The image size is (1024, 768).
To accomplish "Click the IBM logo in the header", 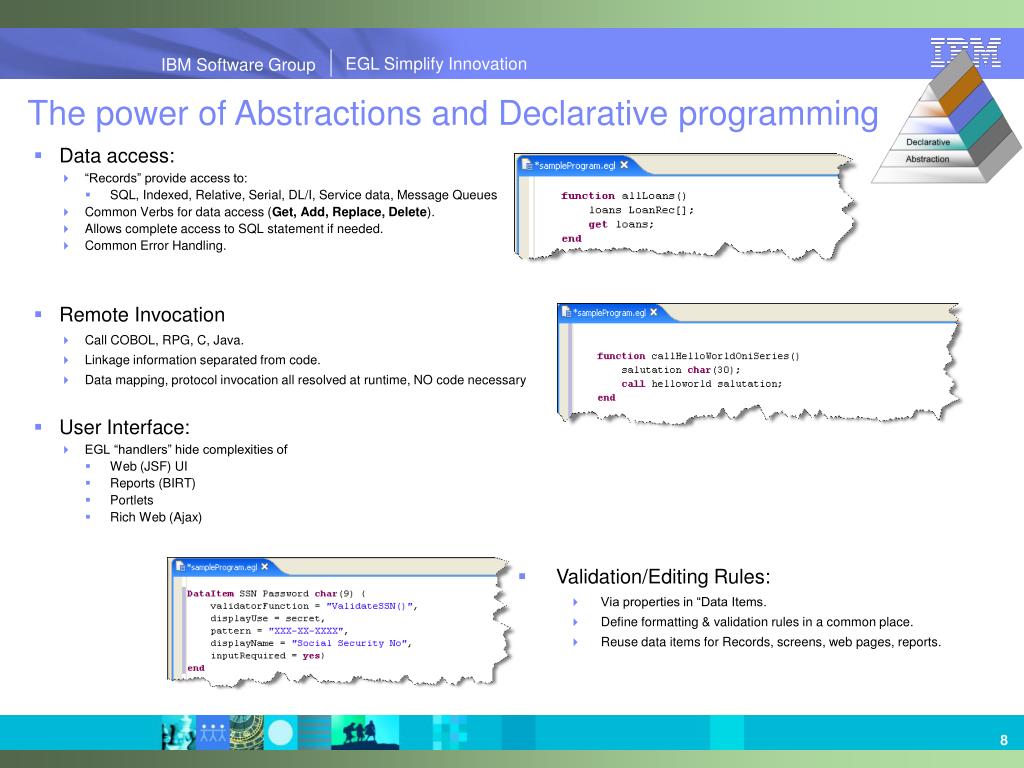I will 965,52.
